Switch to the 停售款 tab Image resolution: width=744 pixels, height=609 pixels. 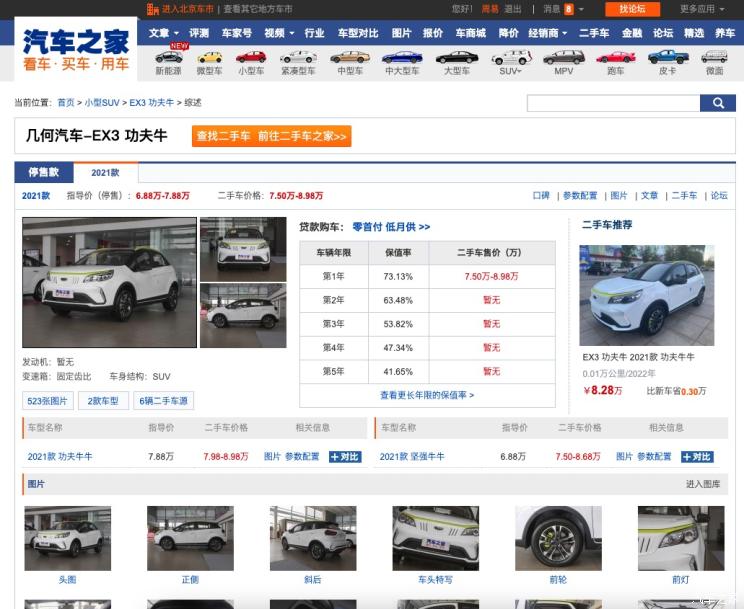(43, 172)
